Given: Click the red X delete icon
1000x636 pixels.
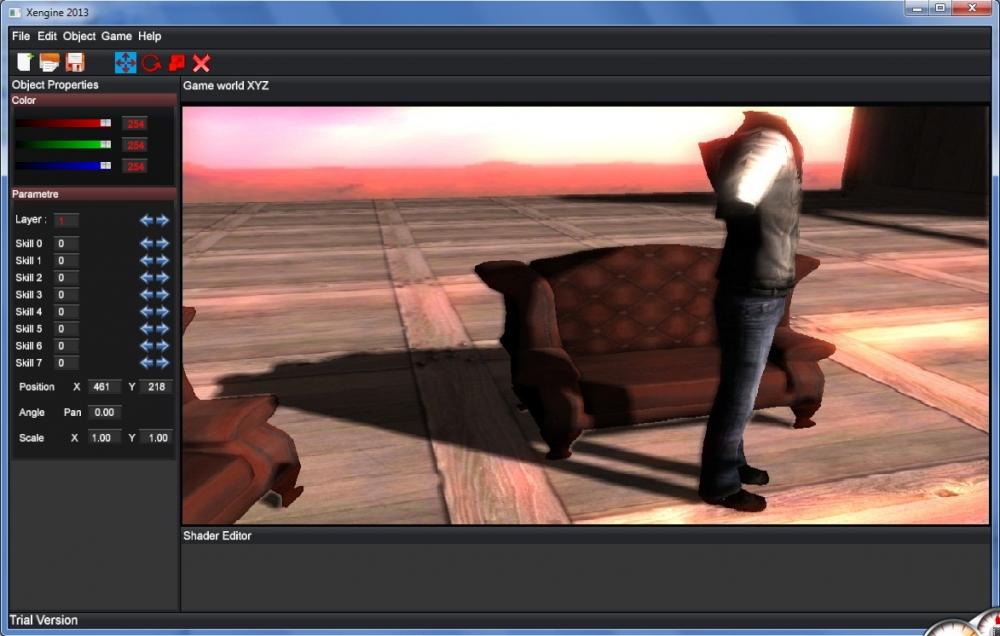Looking at the screenshot, I should 202,63.
